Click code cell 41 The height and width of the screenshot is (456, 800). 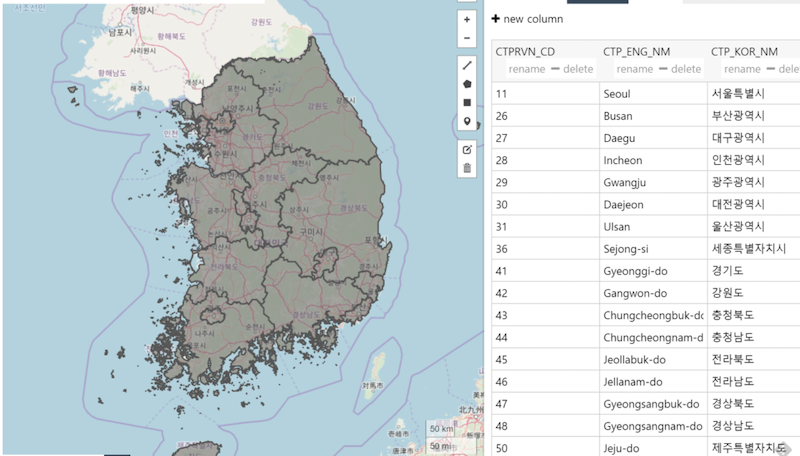(545, 271)
